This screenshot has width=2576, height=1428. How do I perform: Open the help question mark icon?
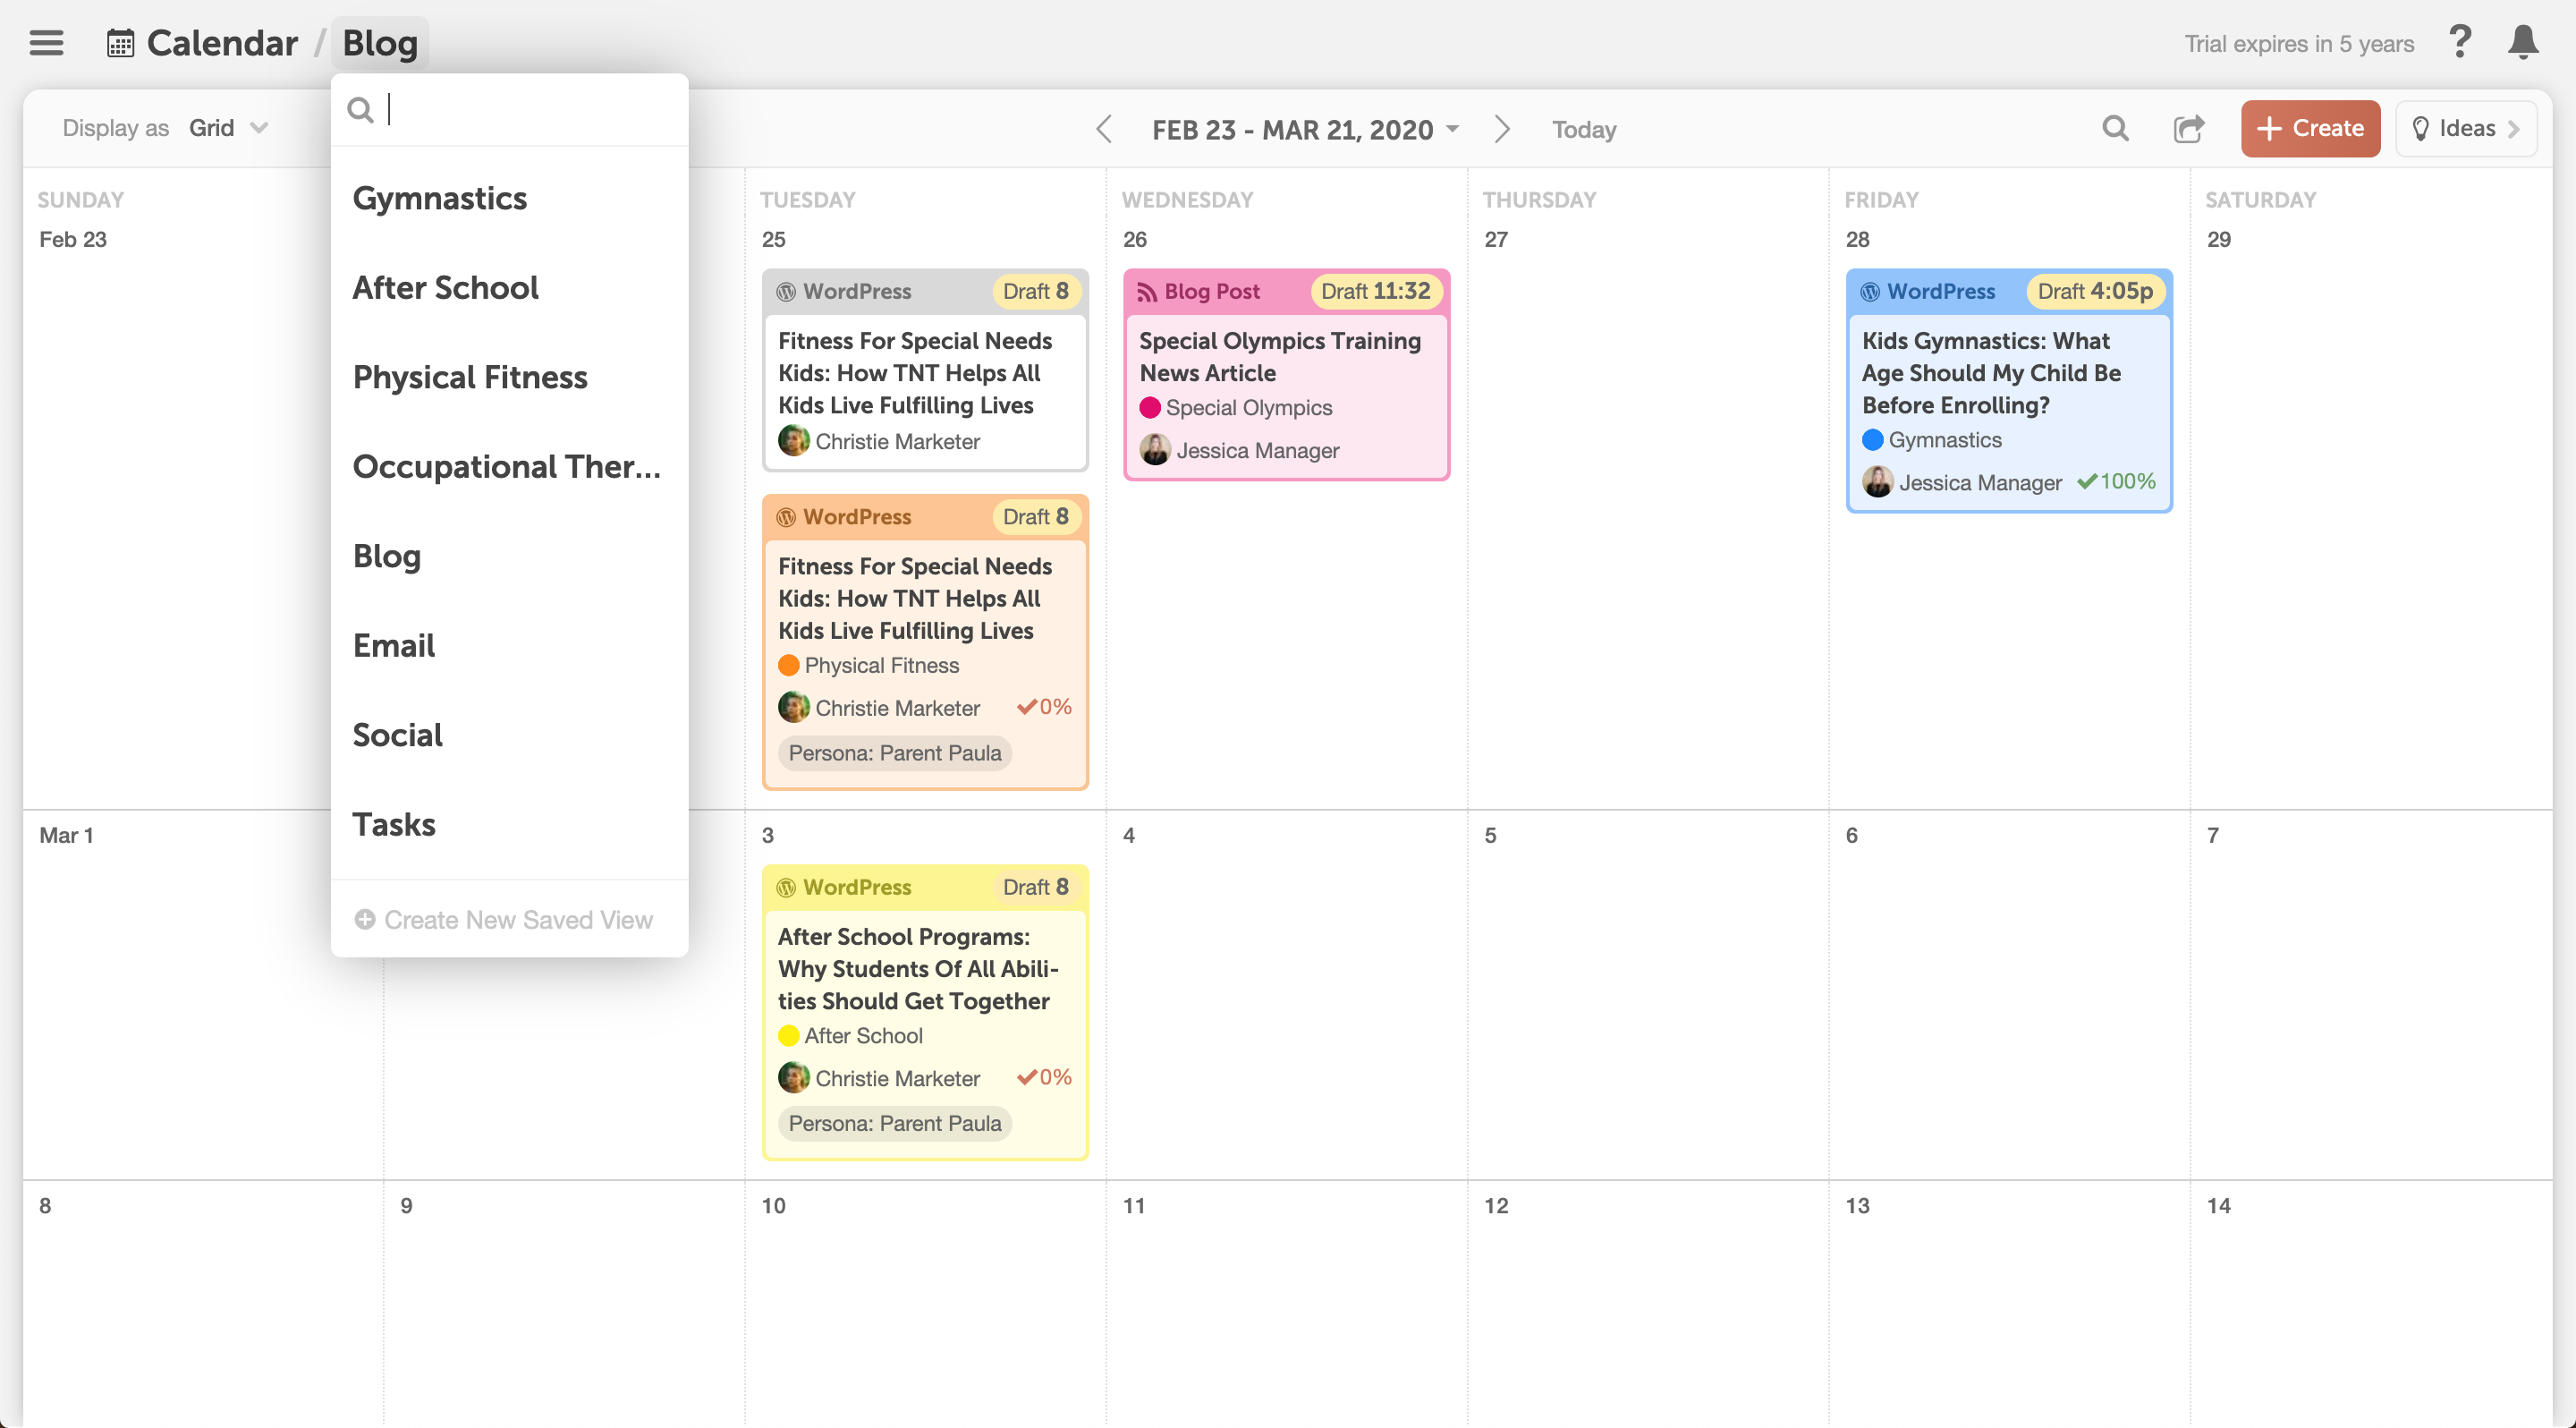pos(2459,42)
